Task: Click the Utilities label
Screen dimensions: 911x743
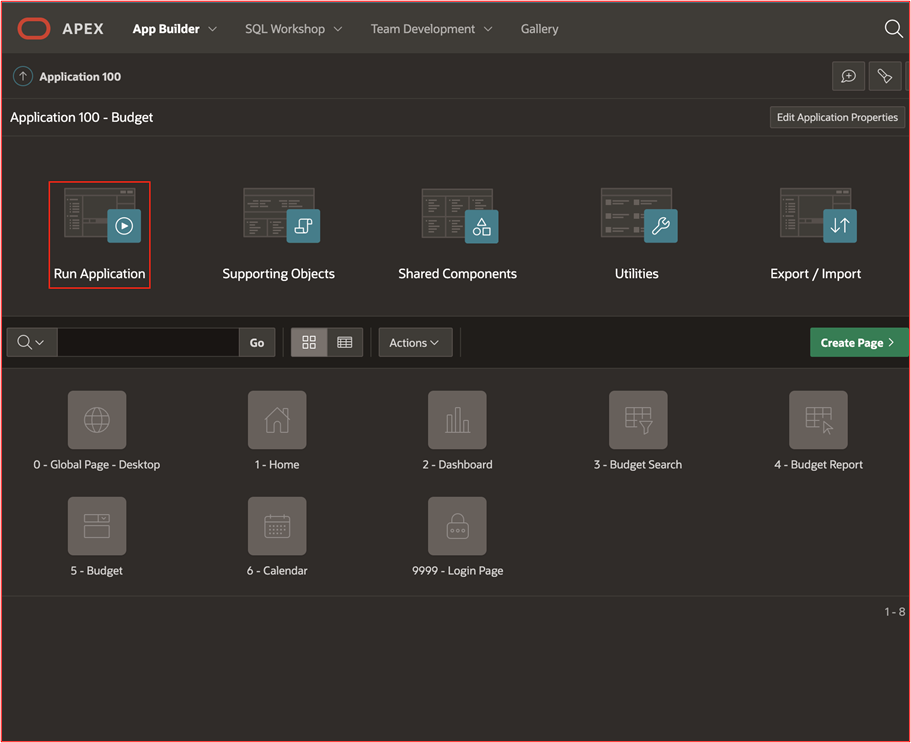Action: 637,274
